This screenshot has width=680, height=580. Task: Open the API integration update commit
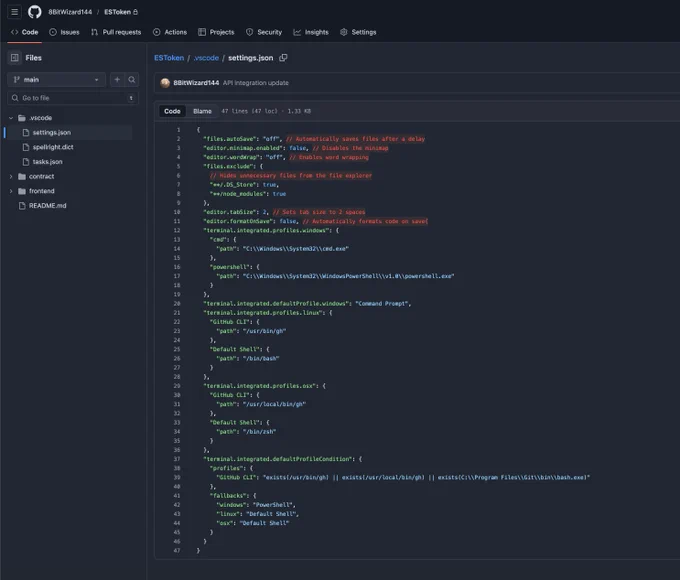[256, 83]
